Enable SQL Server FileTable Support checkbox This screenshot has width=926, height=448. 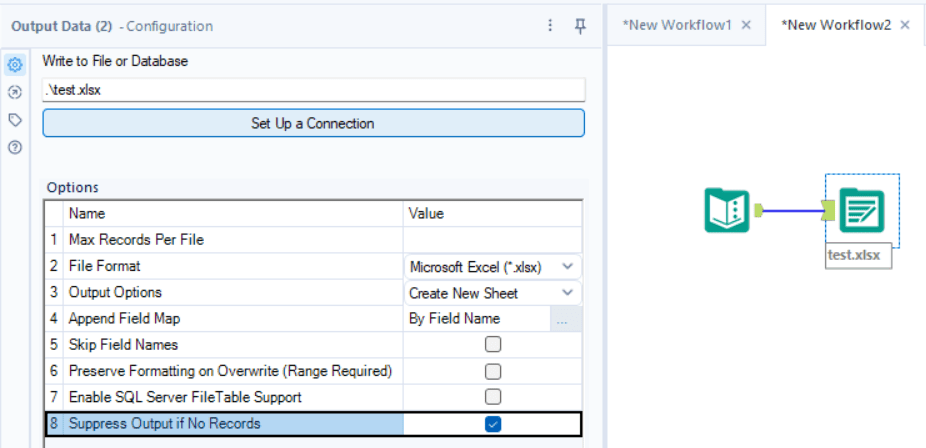493,397
